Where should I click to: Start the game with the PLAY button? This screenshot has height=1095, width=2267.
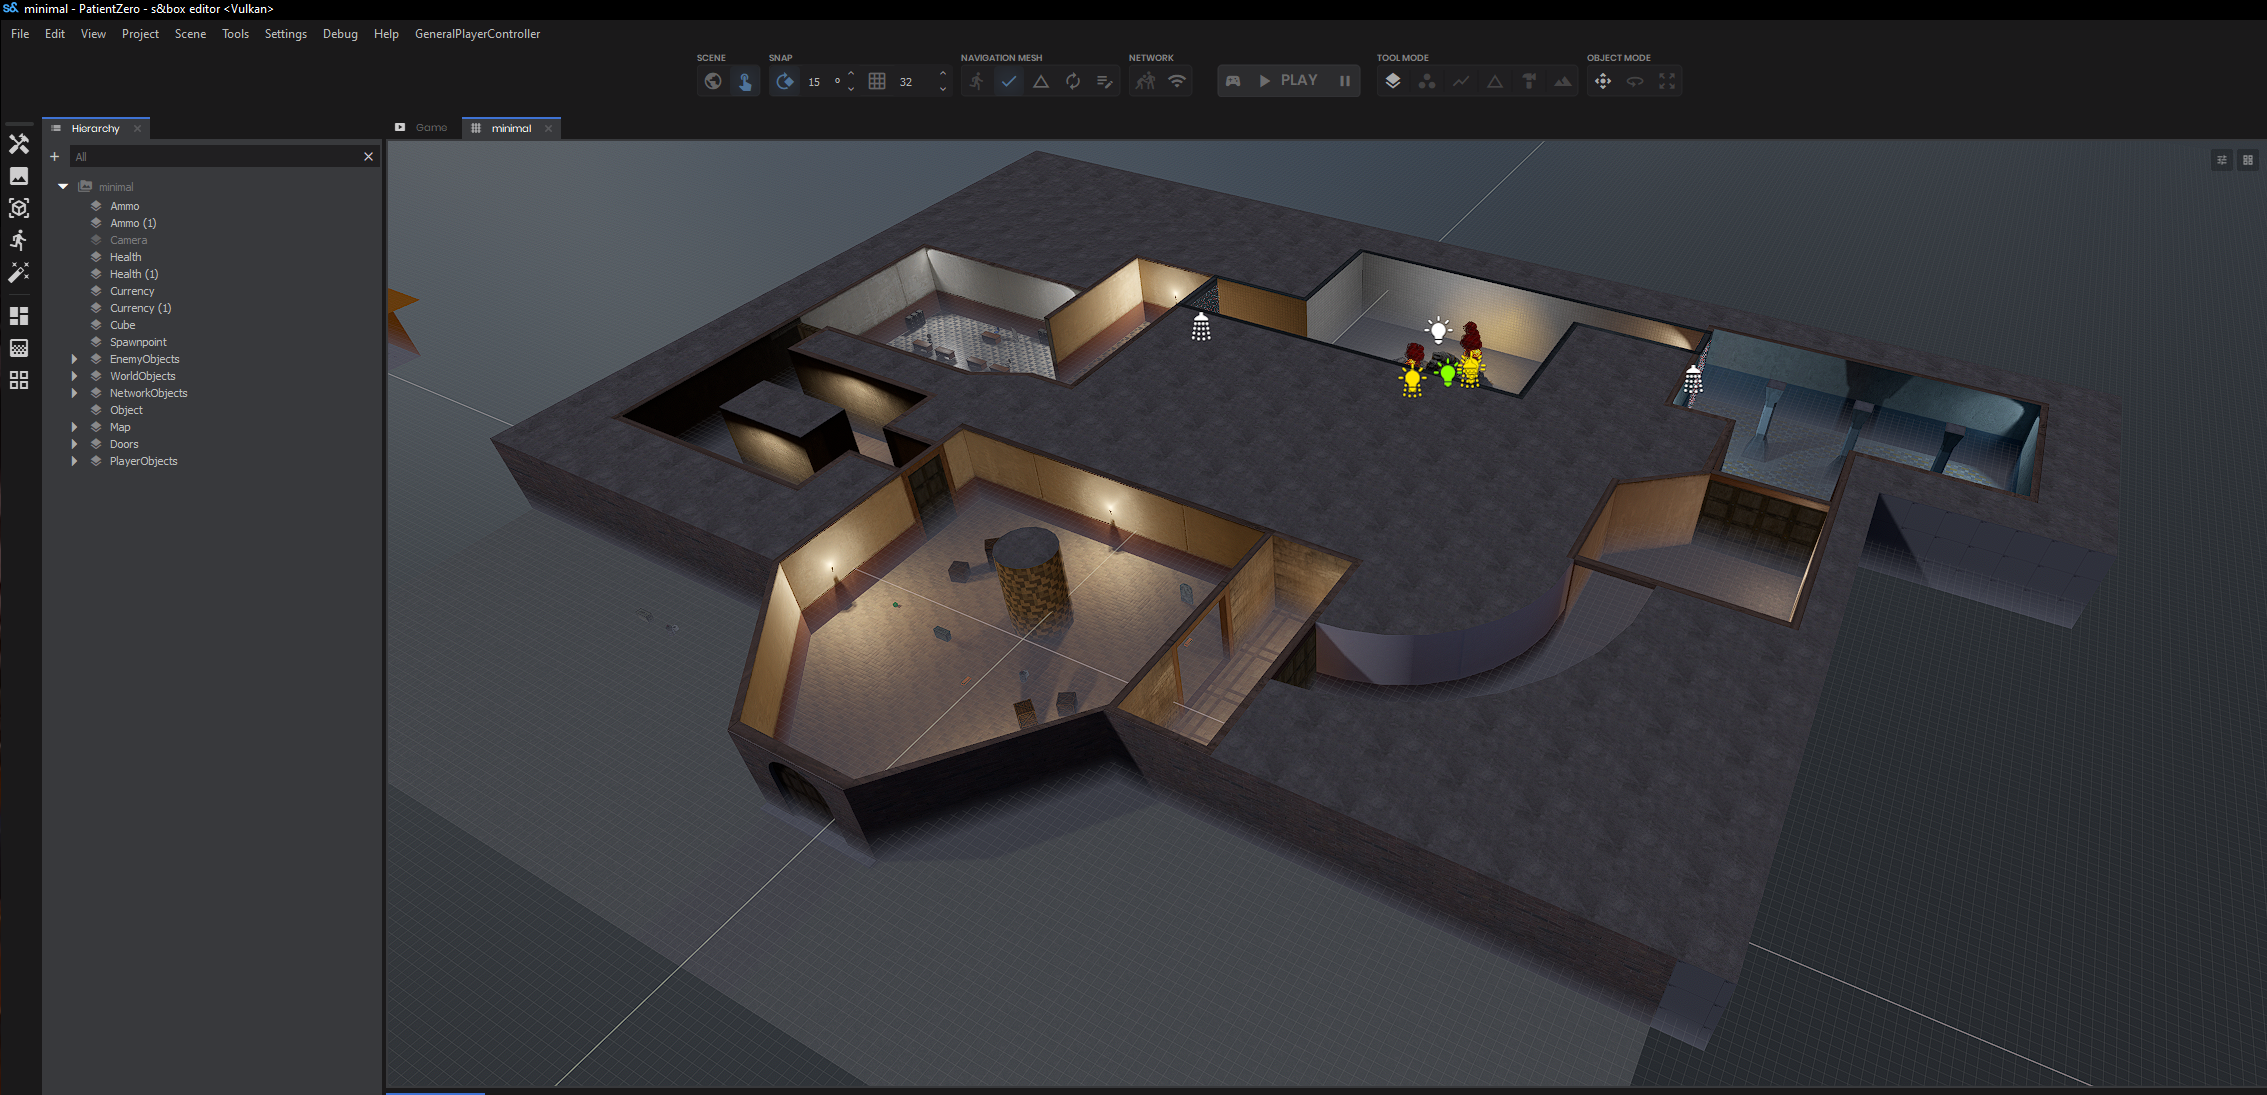click(1289, 81)
